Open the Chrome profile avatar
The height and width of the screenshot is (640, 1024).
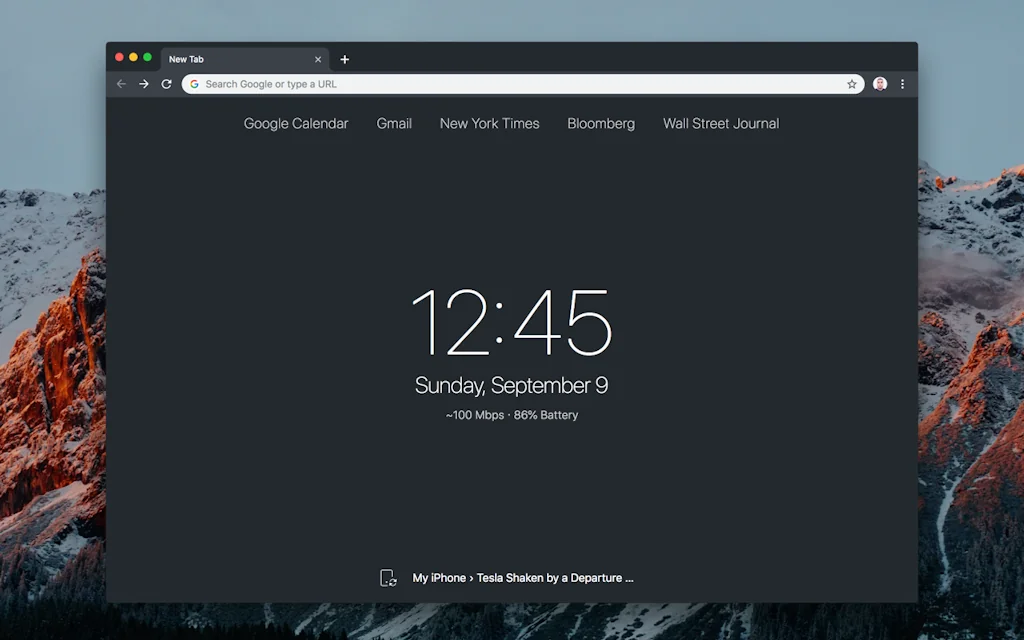tap(879, 84)
